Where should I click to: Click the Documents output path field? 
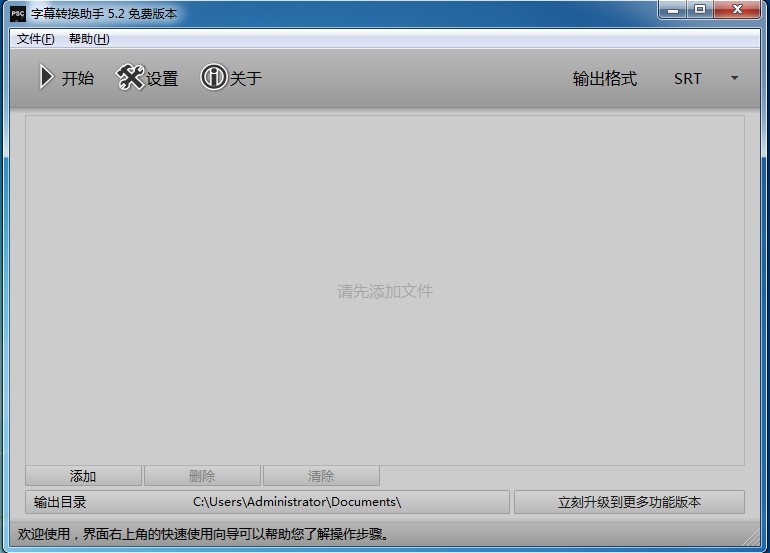(x=297, y=502)
